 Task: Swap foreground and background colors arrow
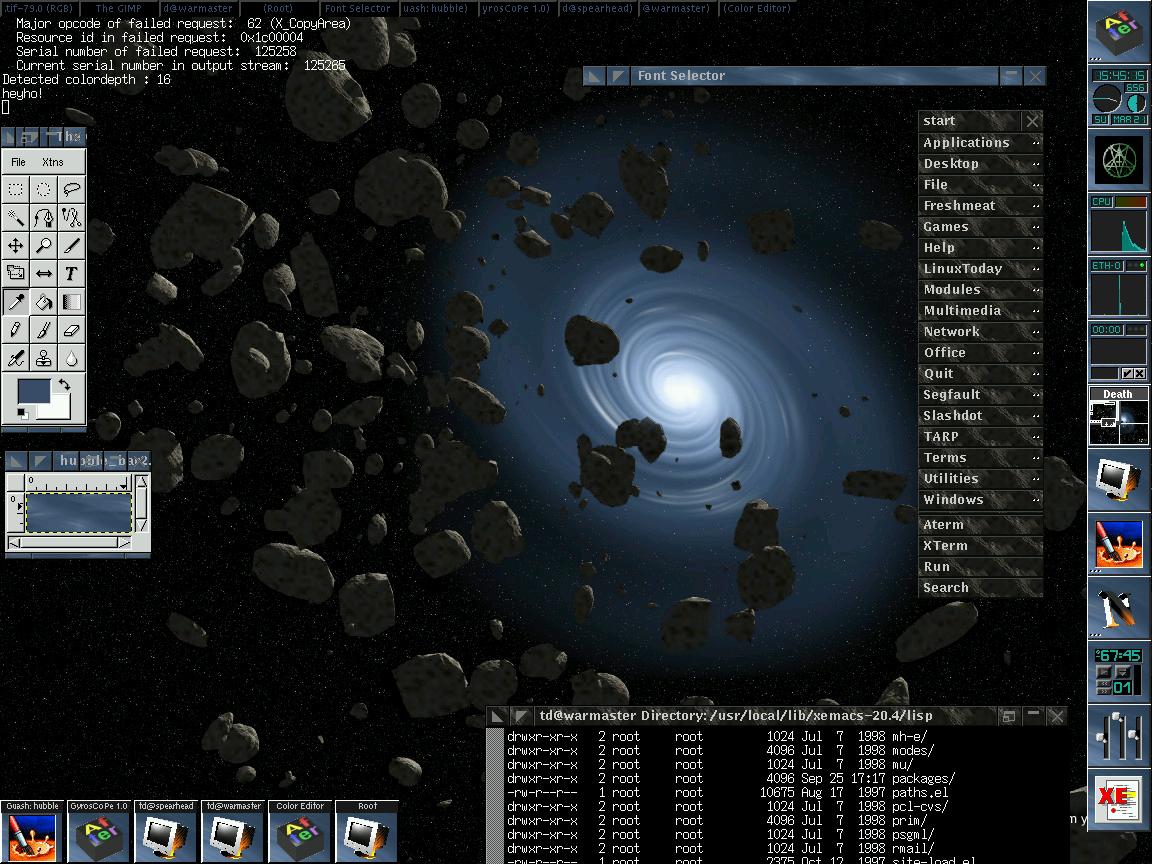pyautogui.click(x=65, y=385)
